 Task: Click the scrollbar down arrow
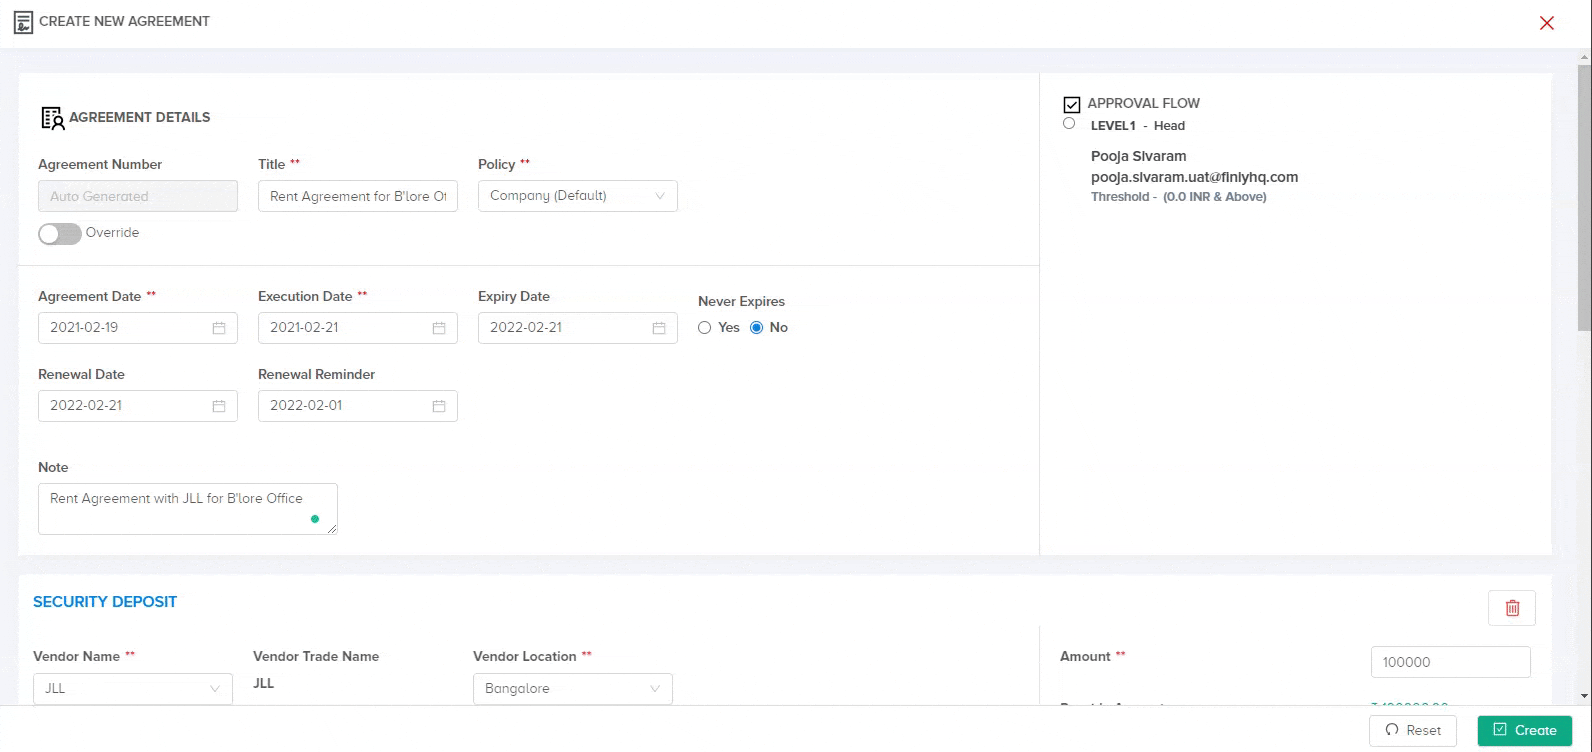tap(1584, 697)
